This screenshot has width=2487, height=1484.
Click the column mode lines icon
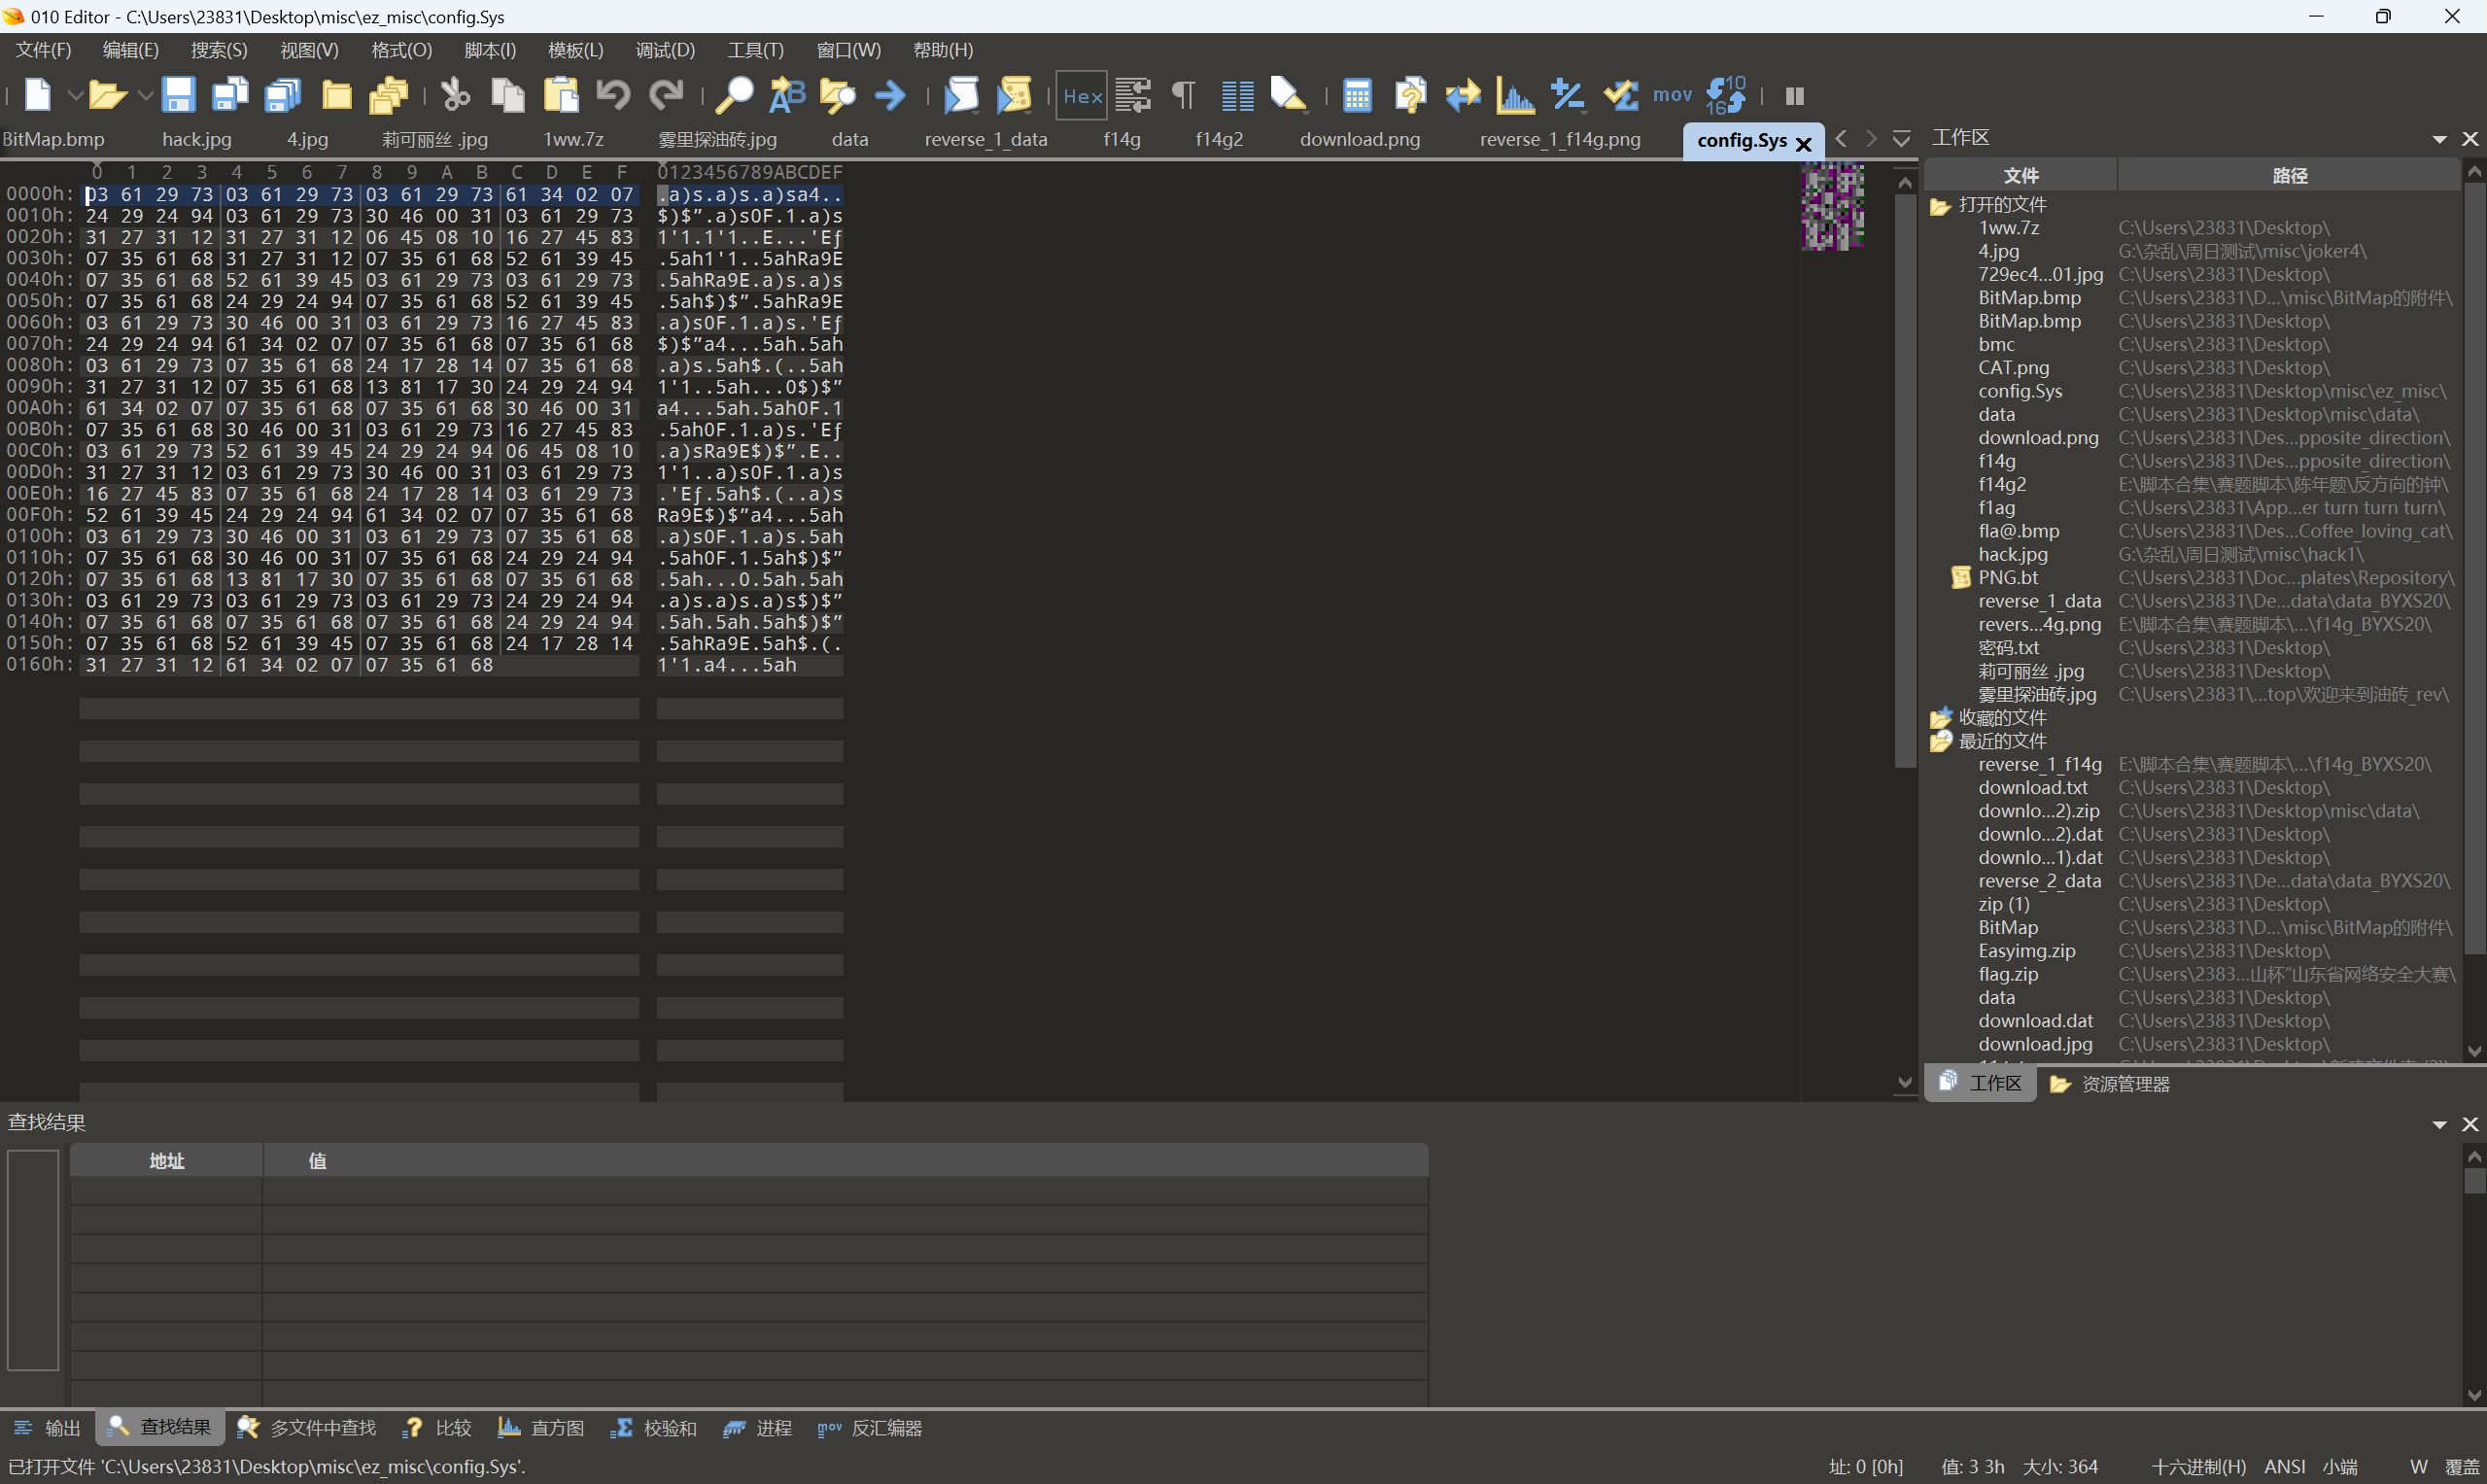(x=1237, y=95)
